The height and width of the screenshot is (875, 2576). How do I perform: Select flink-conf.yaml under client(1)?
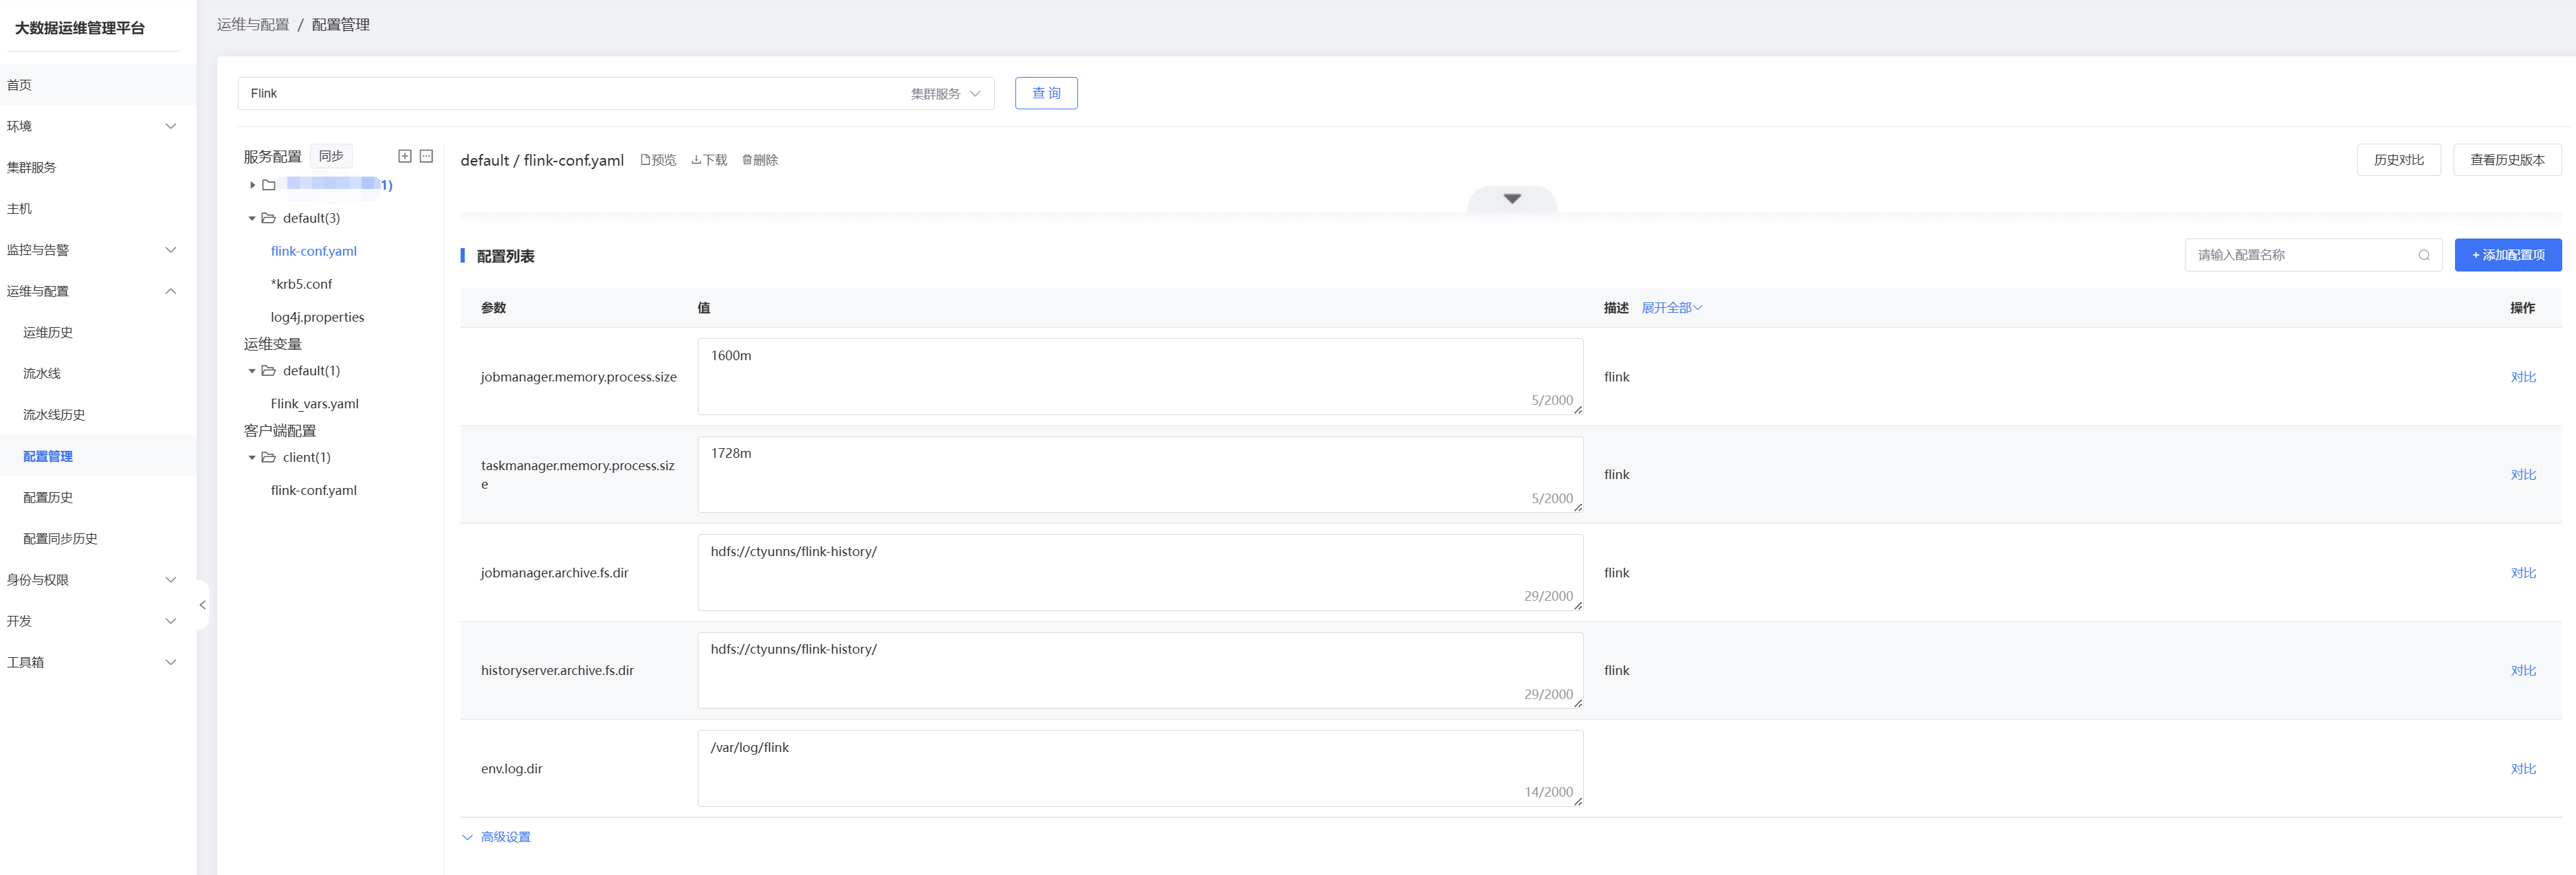[314, 490]
